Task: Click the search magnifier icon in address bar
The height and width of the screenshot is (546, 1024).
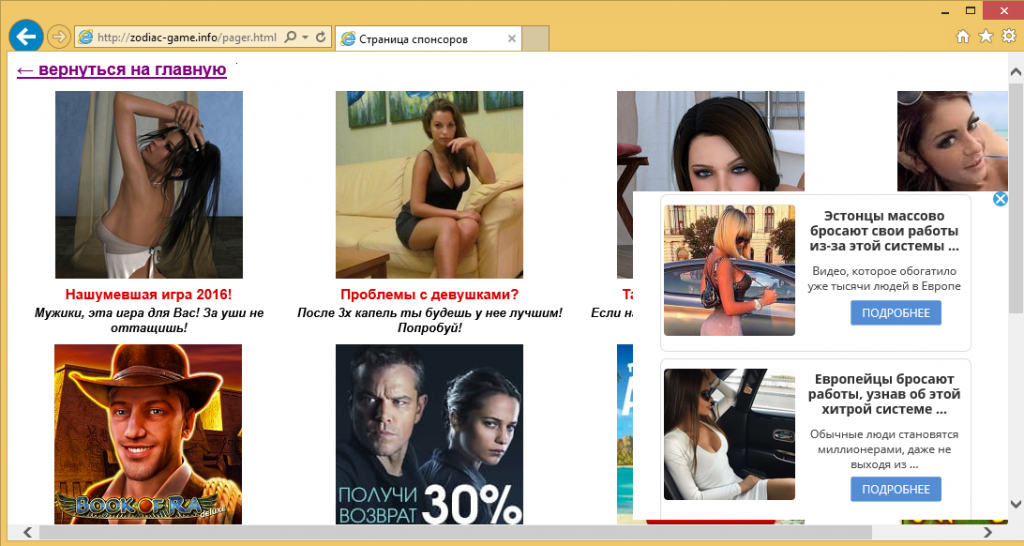Action: (x=291, y=37)
